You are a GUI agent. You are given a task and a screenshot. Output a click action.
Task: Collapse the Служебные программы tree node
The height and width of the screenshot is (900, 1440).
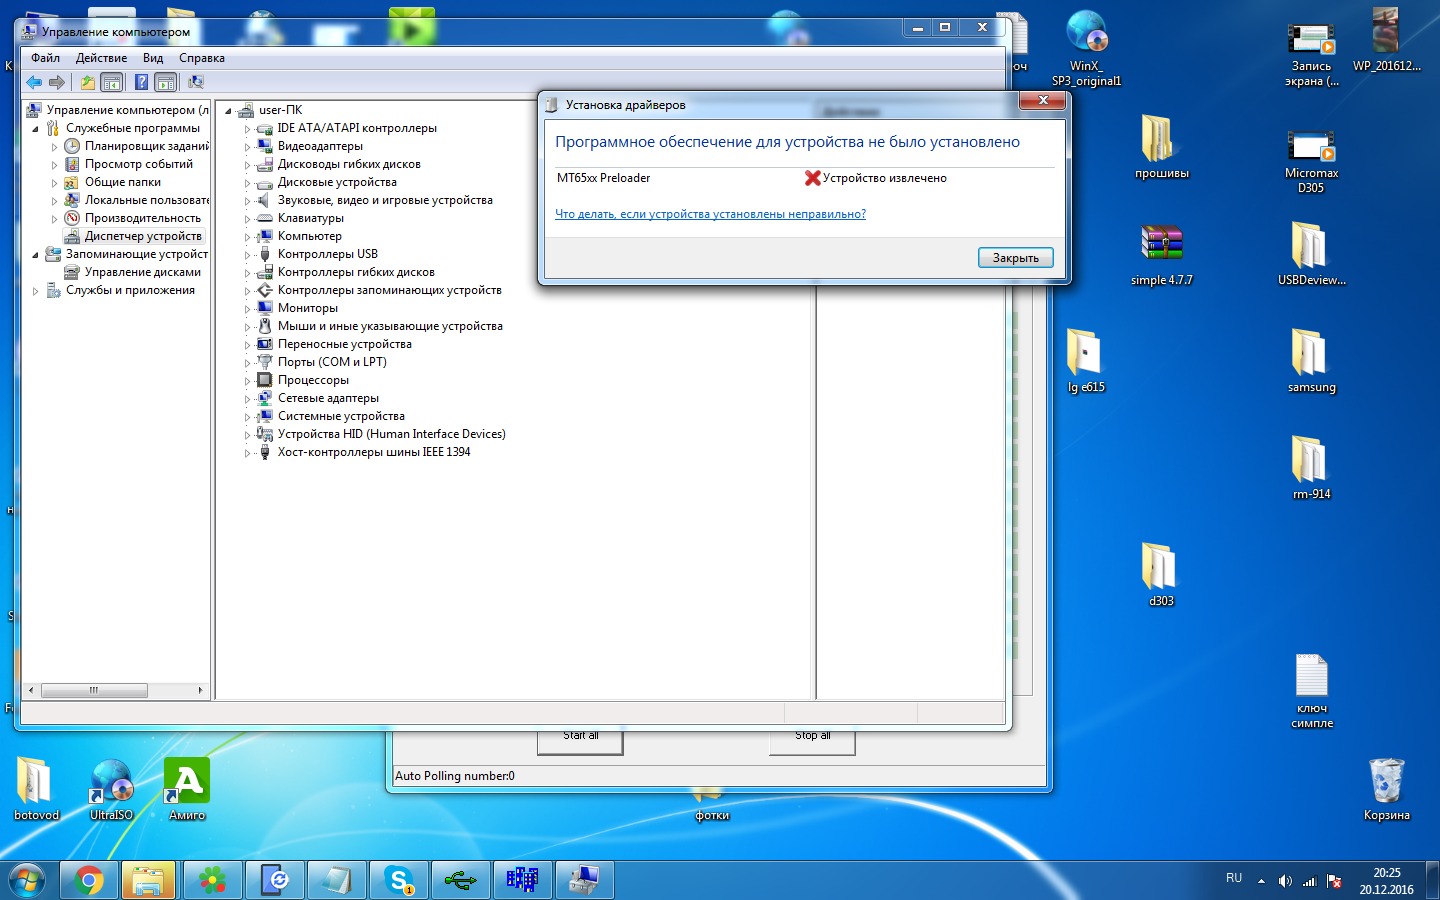pos(35,129)
